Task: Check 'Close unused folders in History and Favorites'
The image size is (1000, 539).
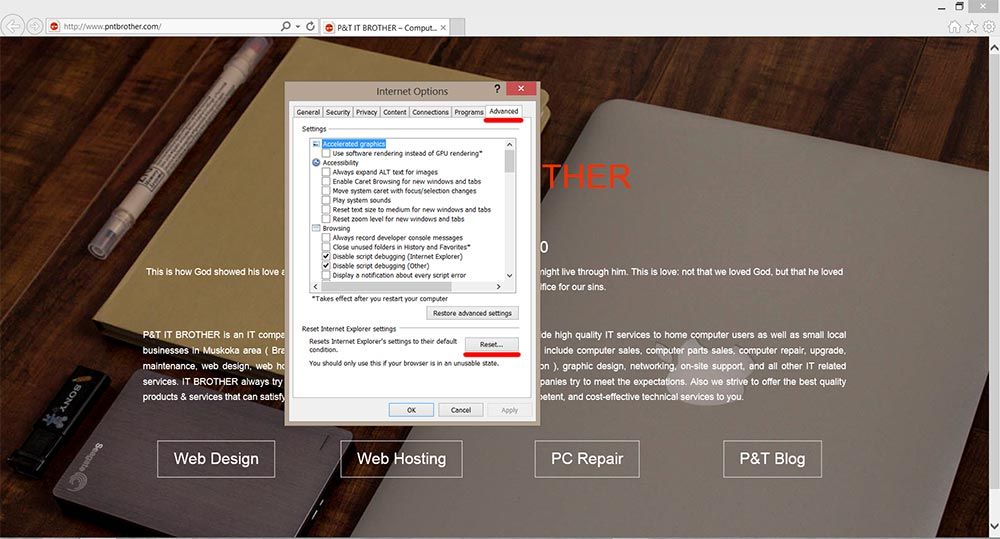Action: click(326, 247)
